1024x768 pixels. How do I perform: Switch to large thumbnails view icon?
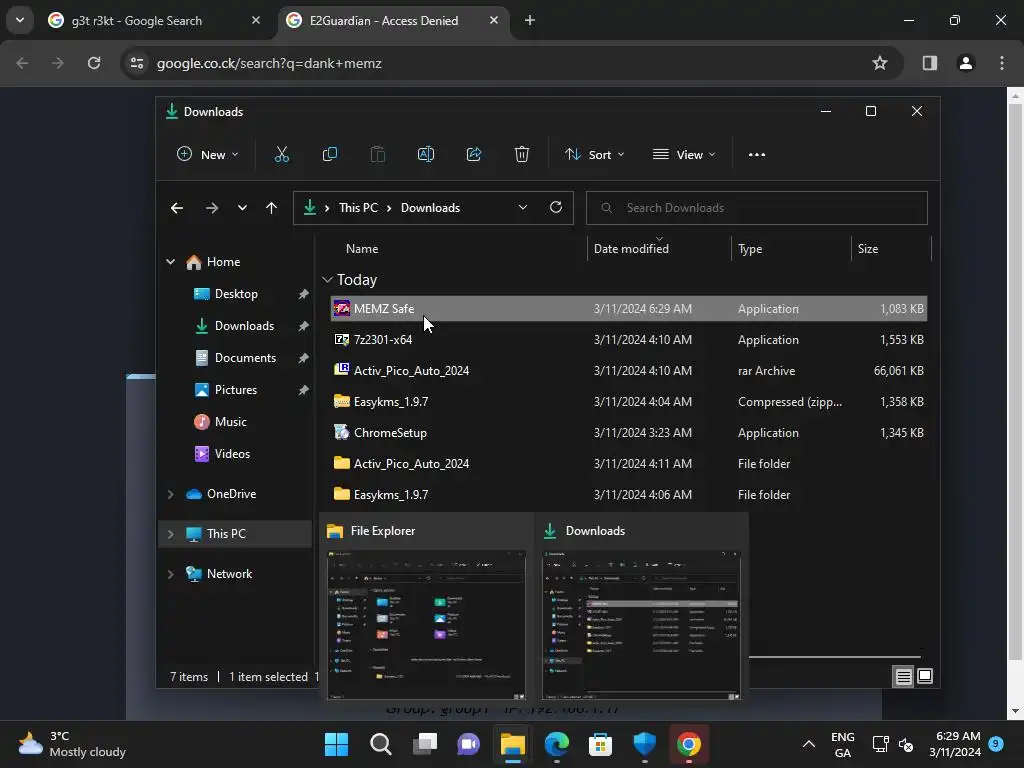925,677
